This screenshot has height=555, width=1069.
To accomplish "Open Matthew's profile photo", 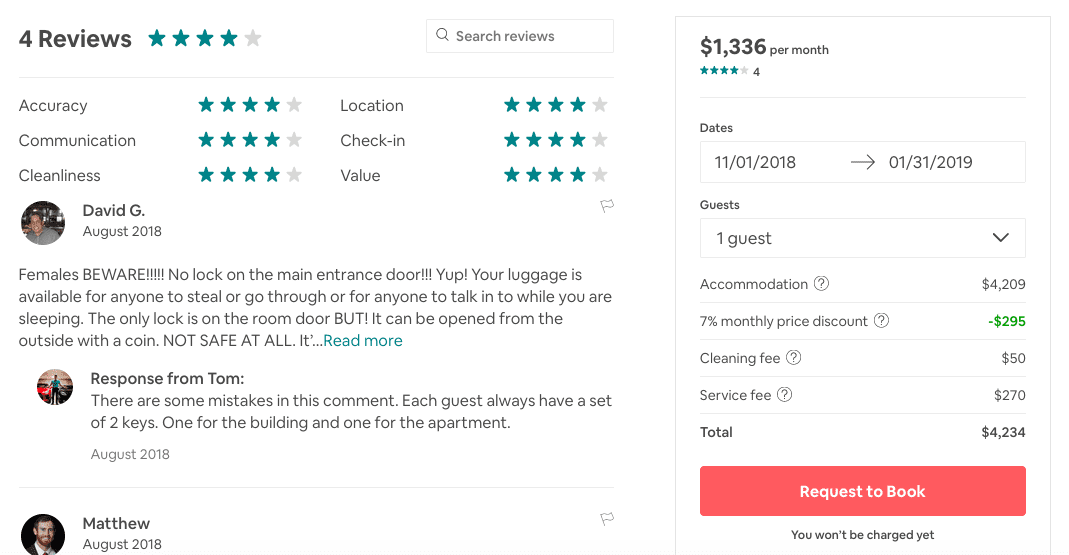I will click(43, 535).
